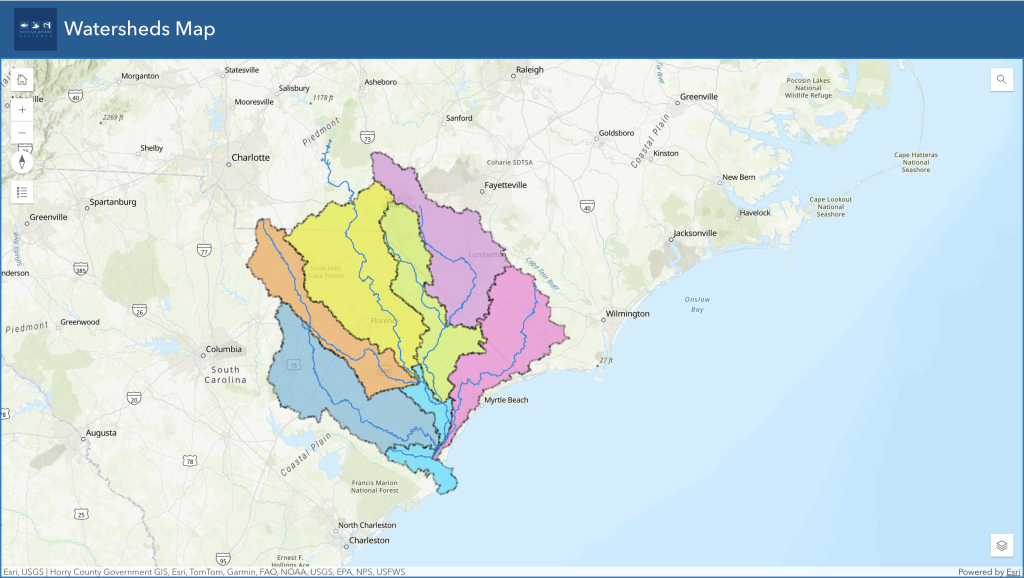Click the Watersheds Map title
The width and height of the screenshot is (1024, 578).
(x=139, y=29)
